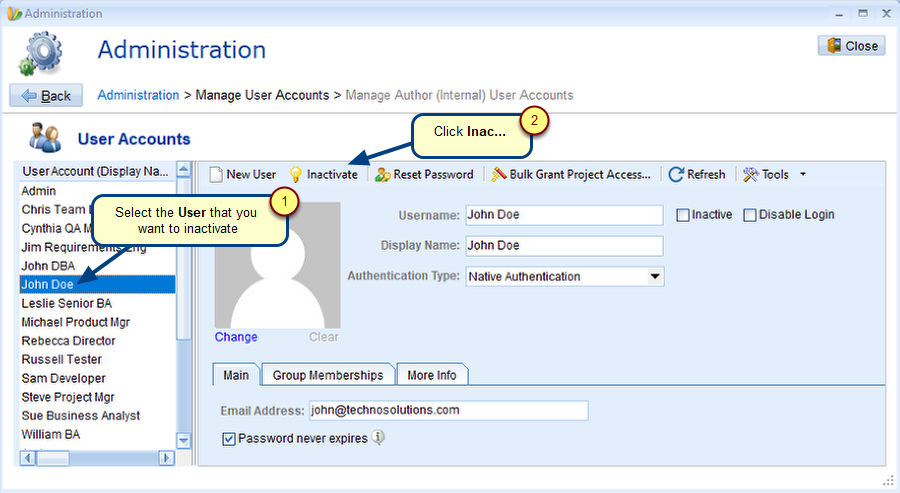Screen dimensions: 900x493
Task: Select Leslie Senior BA in list
Action: pos(97,303)
